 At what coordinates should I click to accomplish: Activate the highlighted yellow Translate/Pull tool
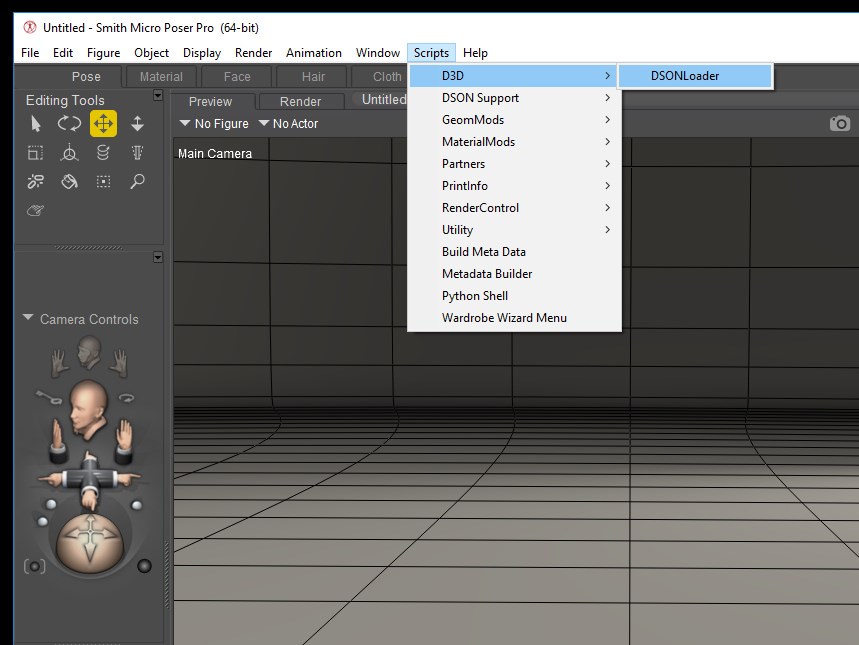pyautogui.click(x=104, y=124)
